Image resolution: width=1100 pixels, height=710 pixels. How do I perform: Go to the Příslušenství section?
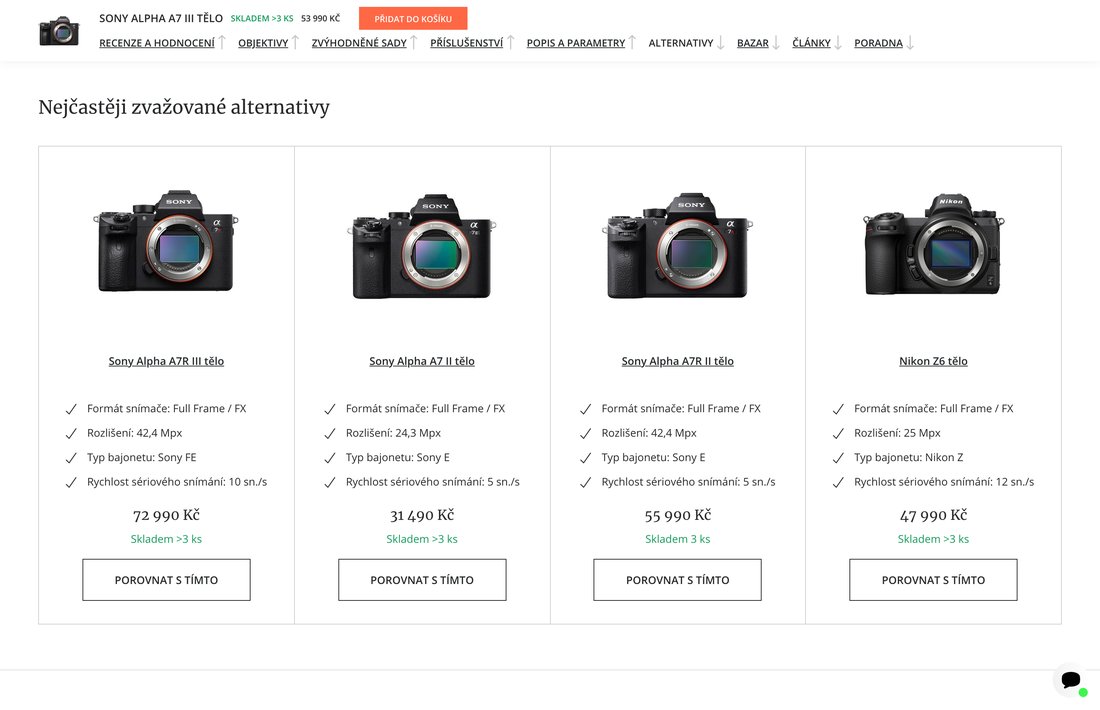pyautogui.click(x=466, y=43)
